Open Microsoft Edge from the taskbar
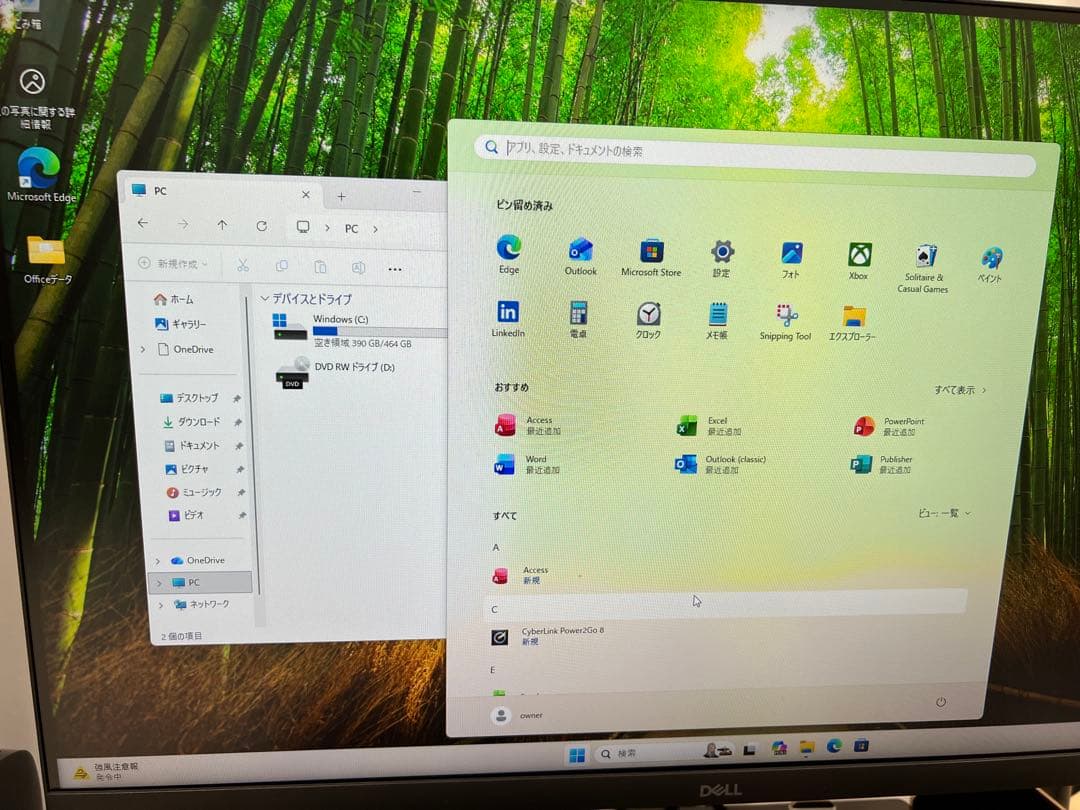The image size is (1080, 810). coord(834,746)
